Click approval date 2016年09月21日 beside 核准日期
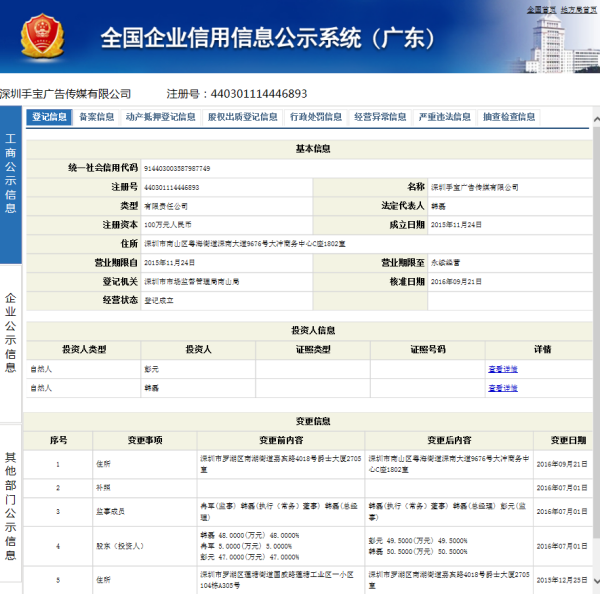Viewport: 600px width, 594px height. click(x=456, y=282)
